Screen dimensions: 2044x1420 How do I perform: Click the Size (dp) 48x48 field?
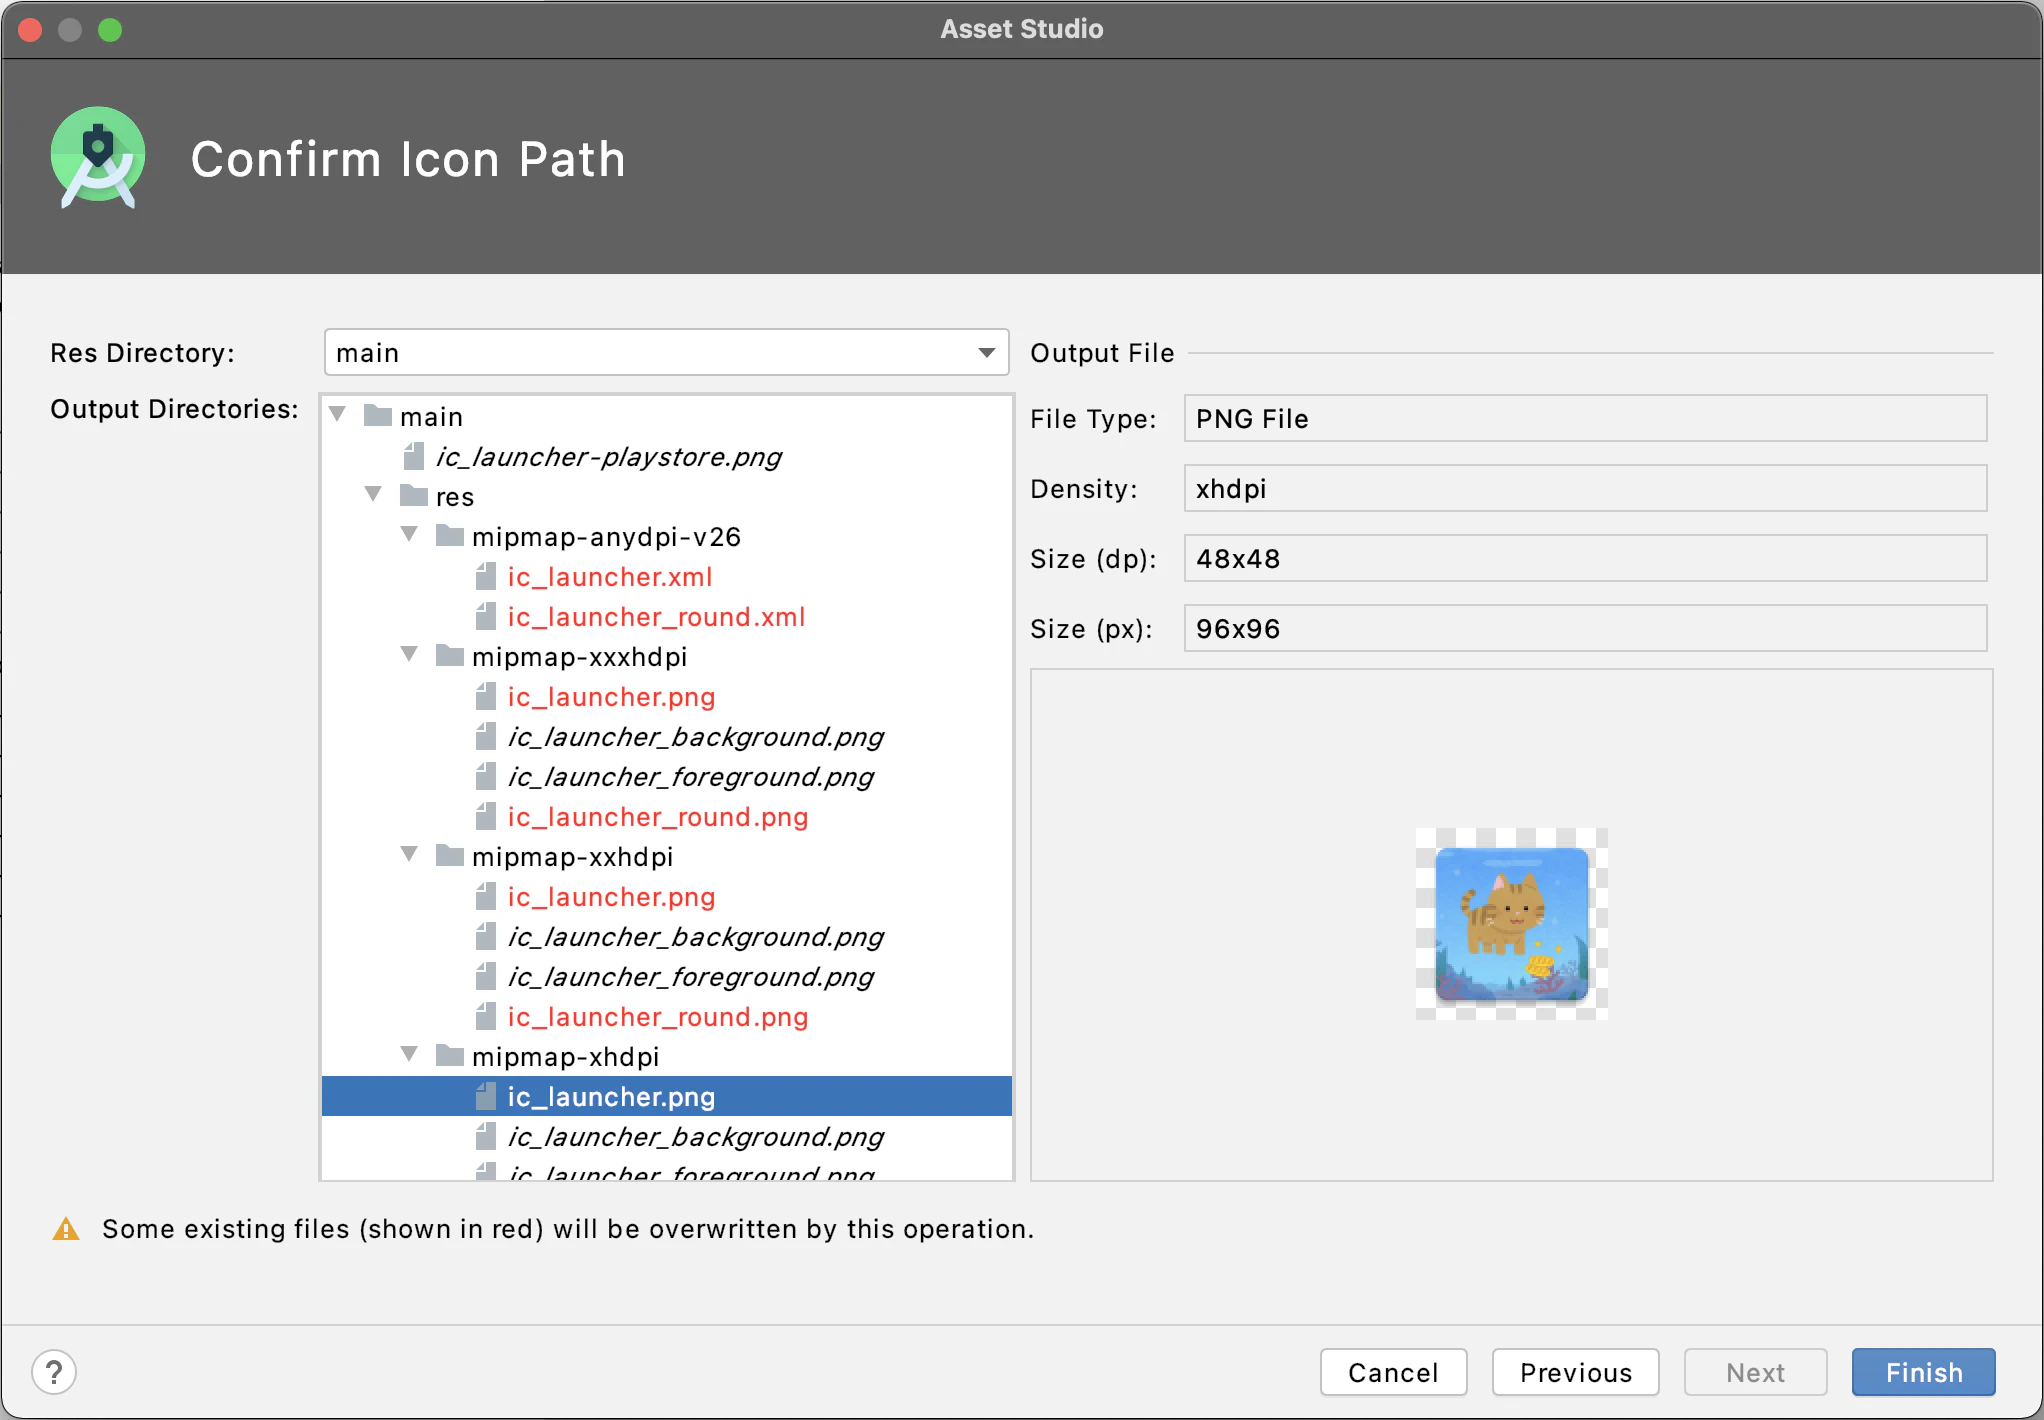1585,558
